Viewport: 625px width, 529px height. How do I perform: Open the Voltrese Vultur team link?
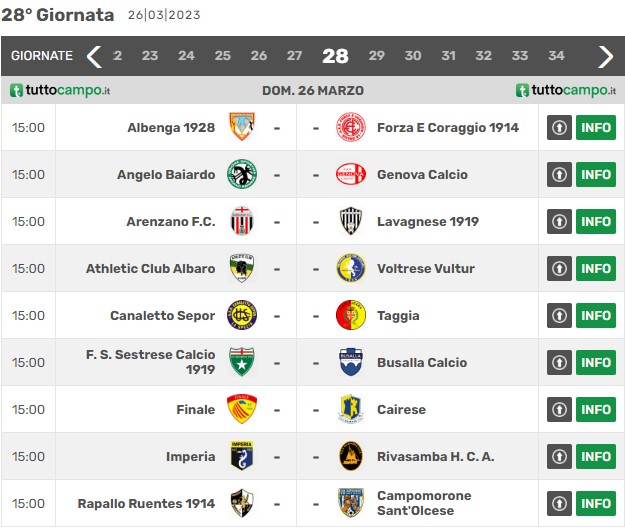[x=426, y=268]
